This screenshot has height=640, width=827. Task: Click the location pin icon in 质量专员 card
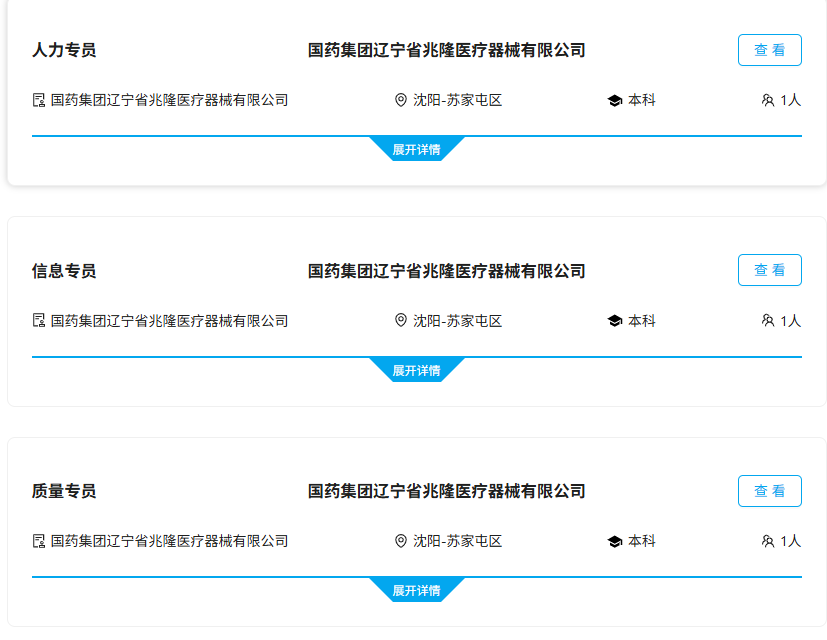click(401, 541)
